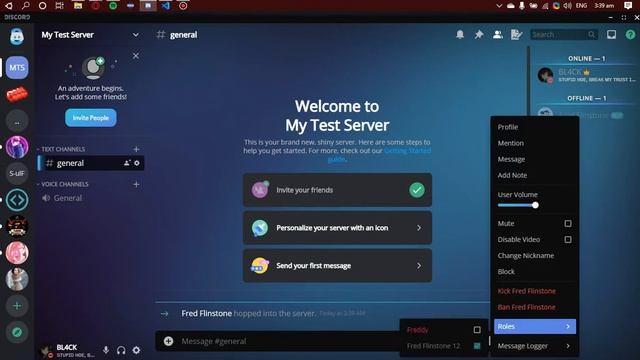This screenshot has height=360, width=640.
Task: Create new voice channel plus icon
Action: [x=136, y=184]
